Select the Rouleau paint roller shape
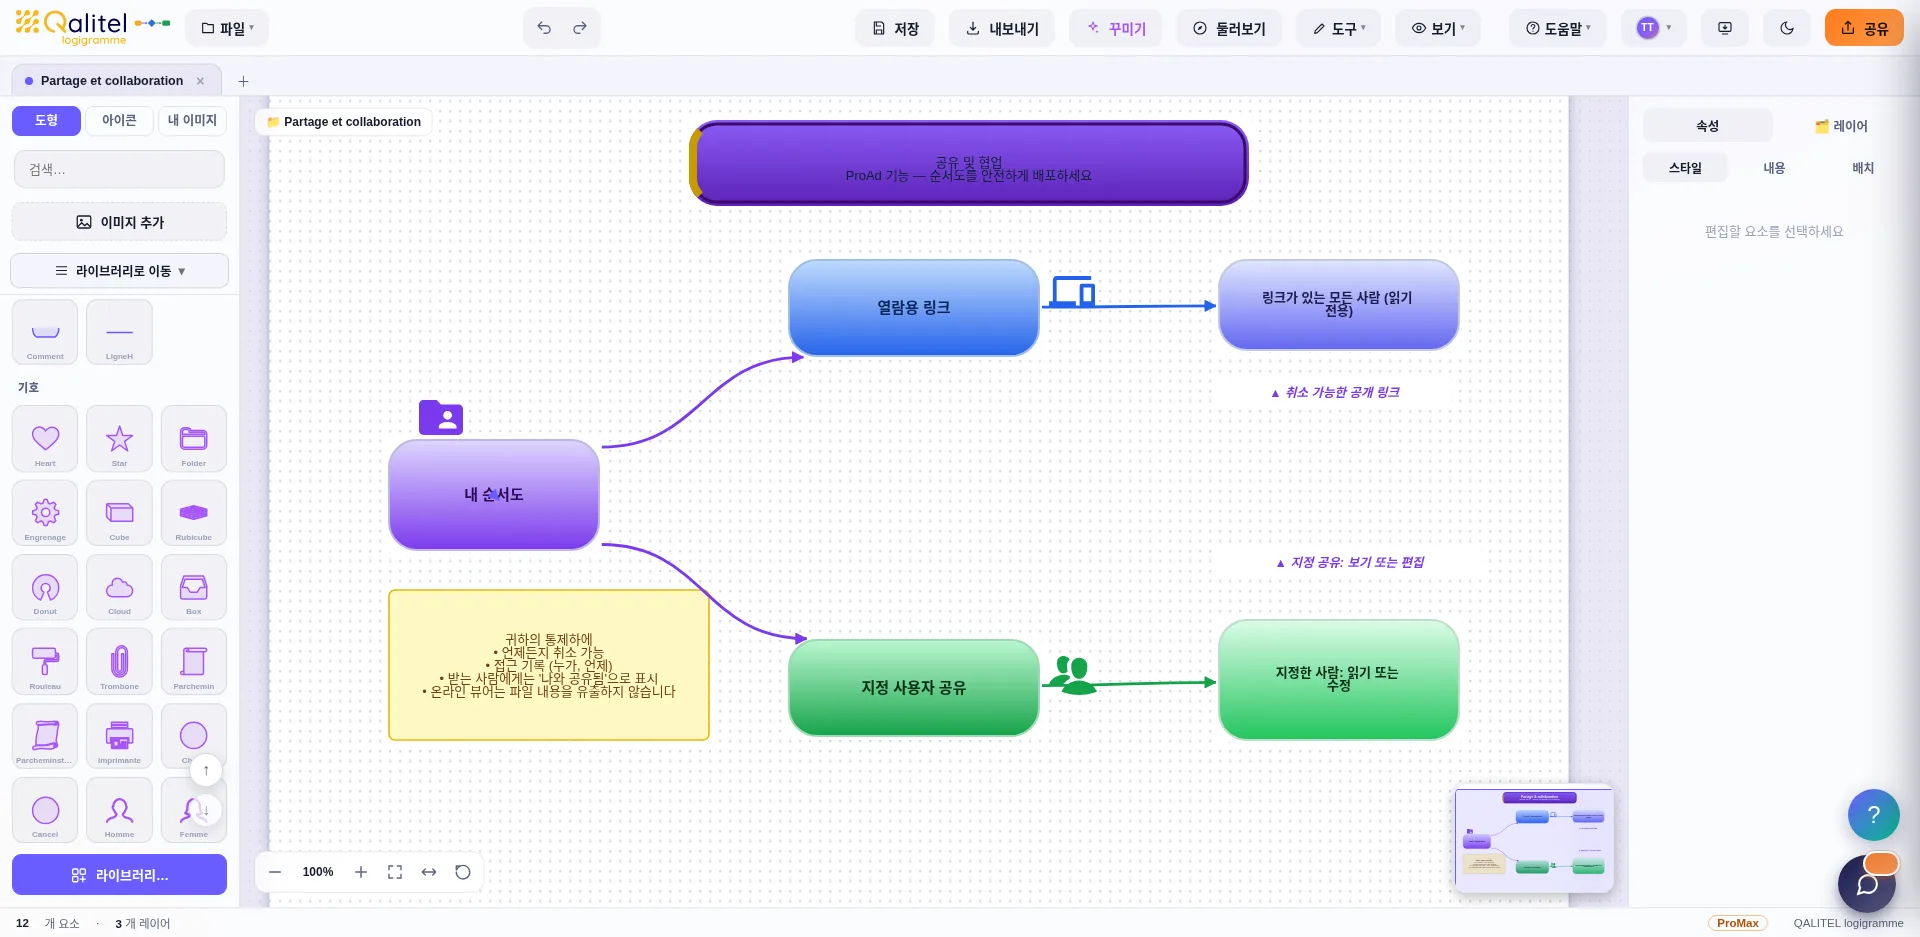This screenshot has width=1920, height=937. (x=45, y=661)
